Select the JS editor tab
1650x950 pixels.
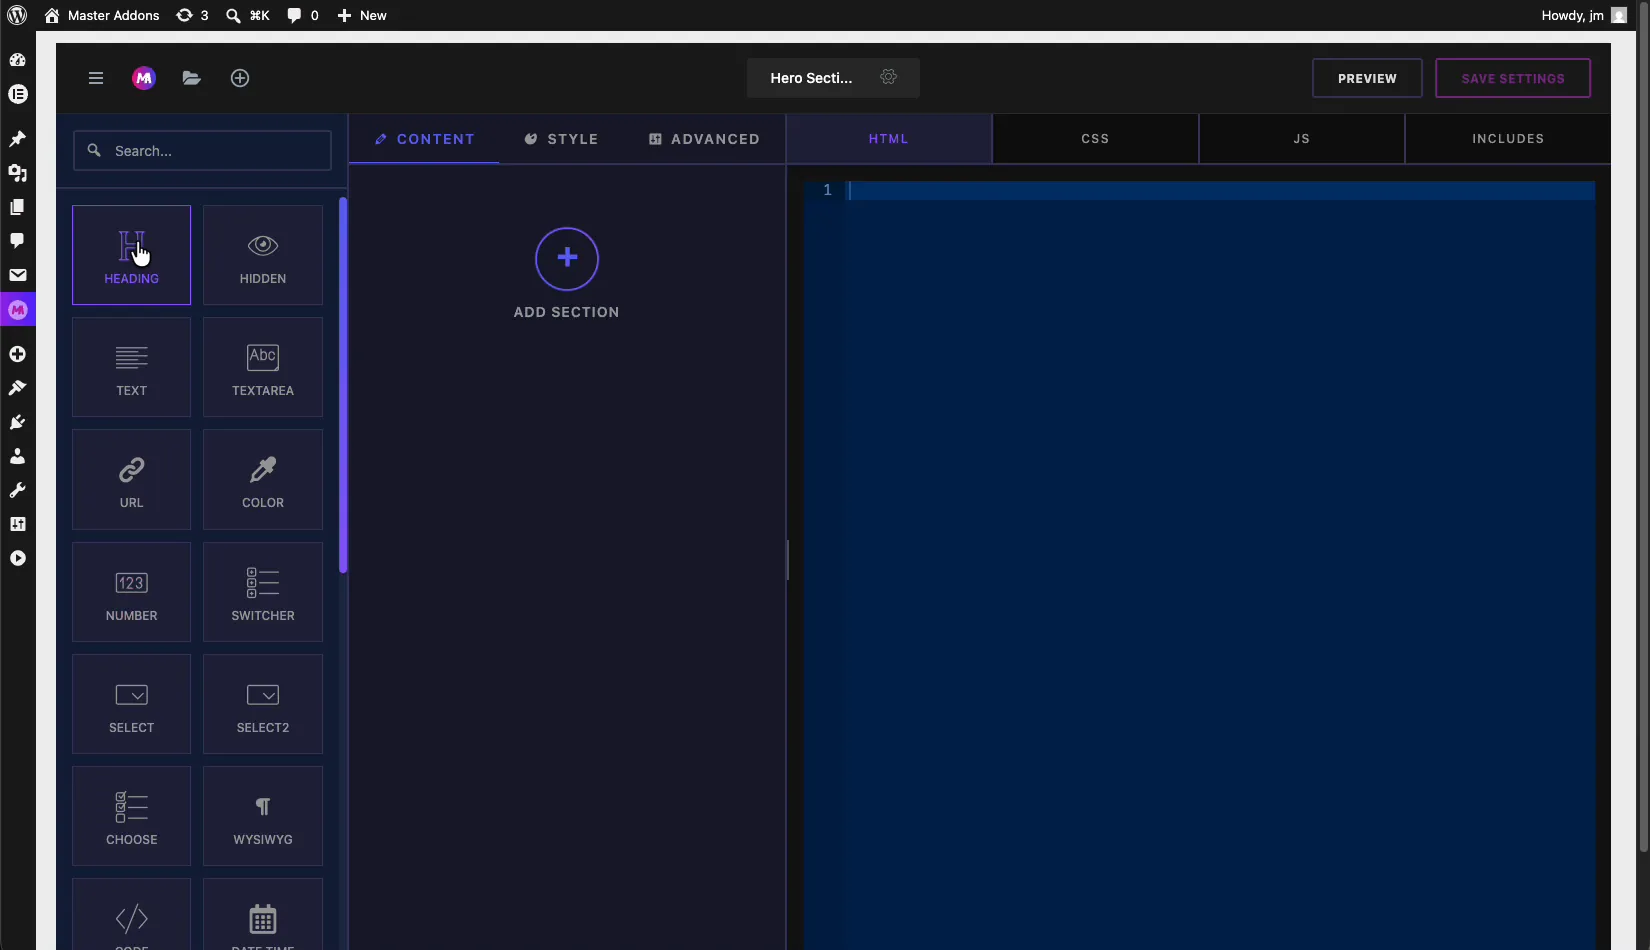coord(1302,139)
